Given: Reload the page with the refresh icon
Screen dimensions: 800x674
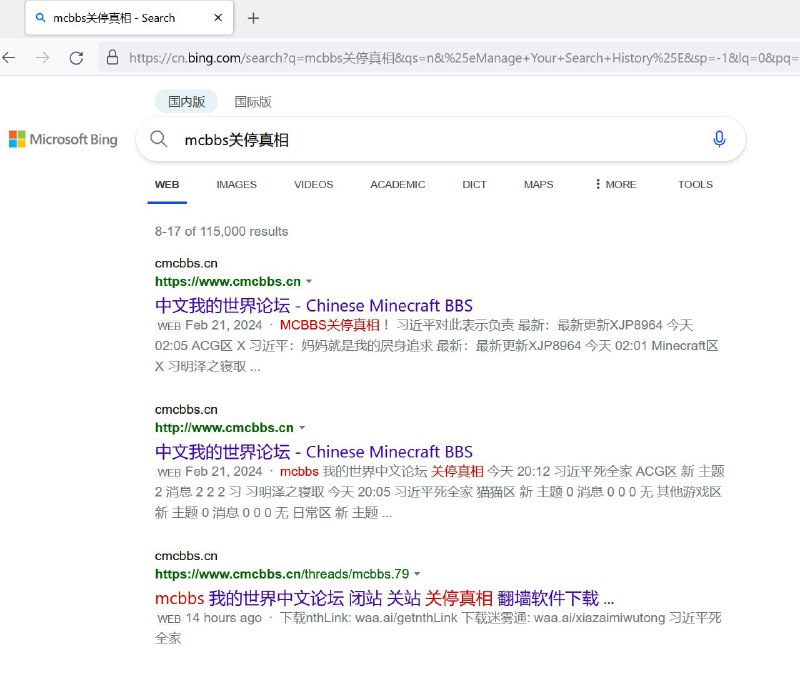Looking at the screenshot, I should click(77, 58).
